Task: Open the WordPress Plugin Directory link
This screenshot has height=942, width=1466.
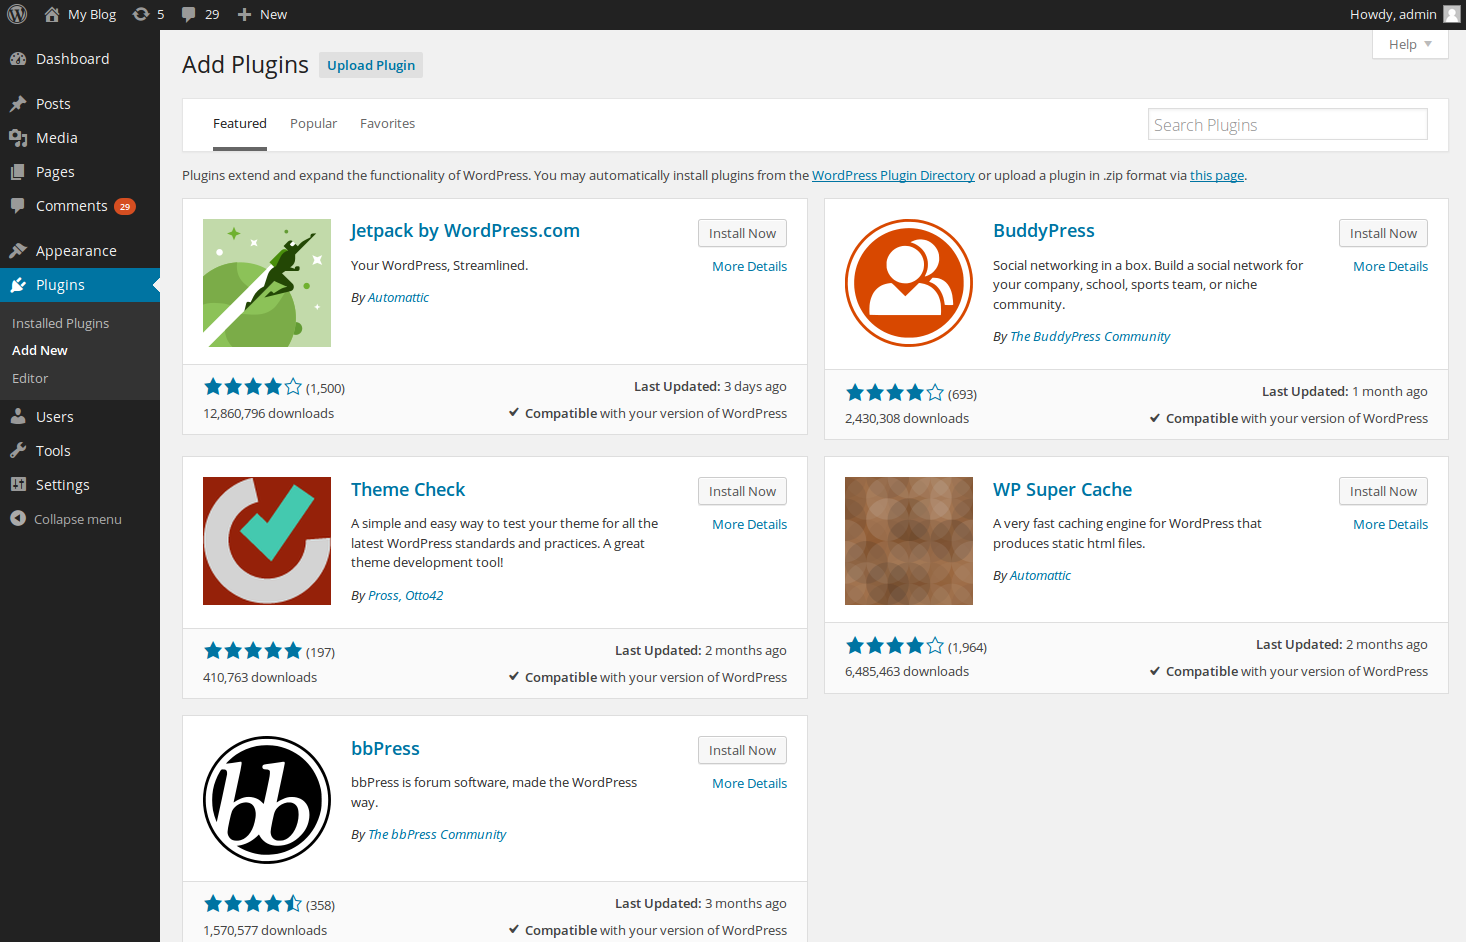Action: pos(892,175)
